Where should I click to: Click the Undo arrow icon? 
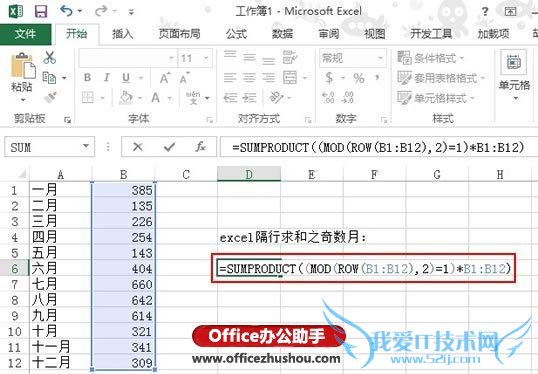pyautogui.click(x=67, y=11)
